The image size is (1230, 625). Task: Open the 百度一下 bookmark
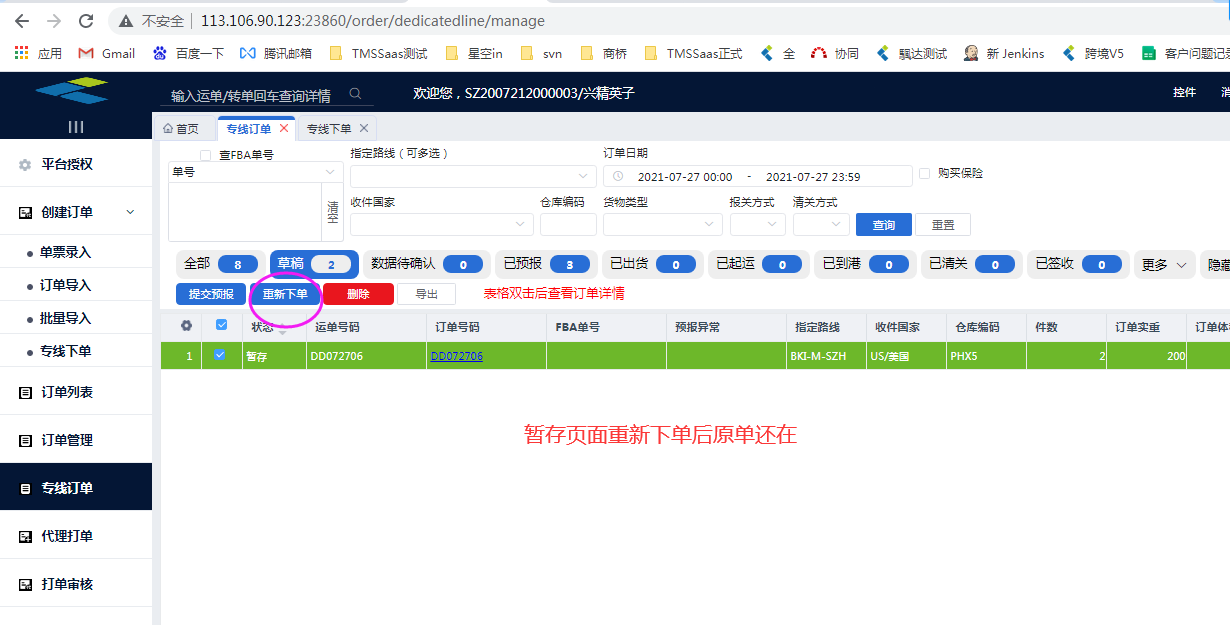point(189,53)
